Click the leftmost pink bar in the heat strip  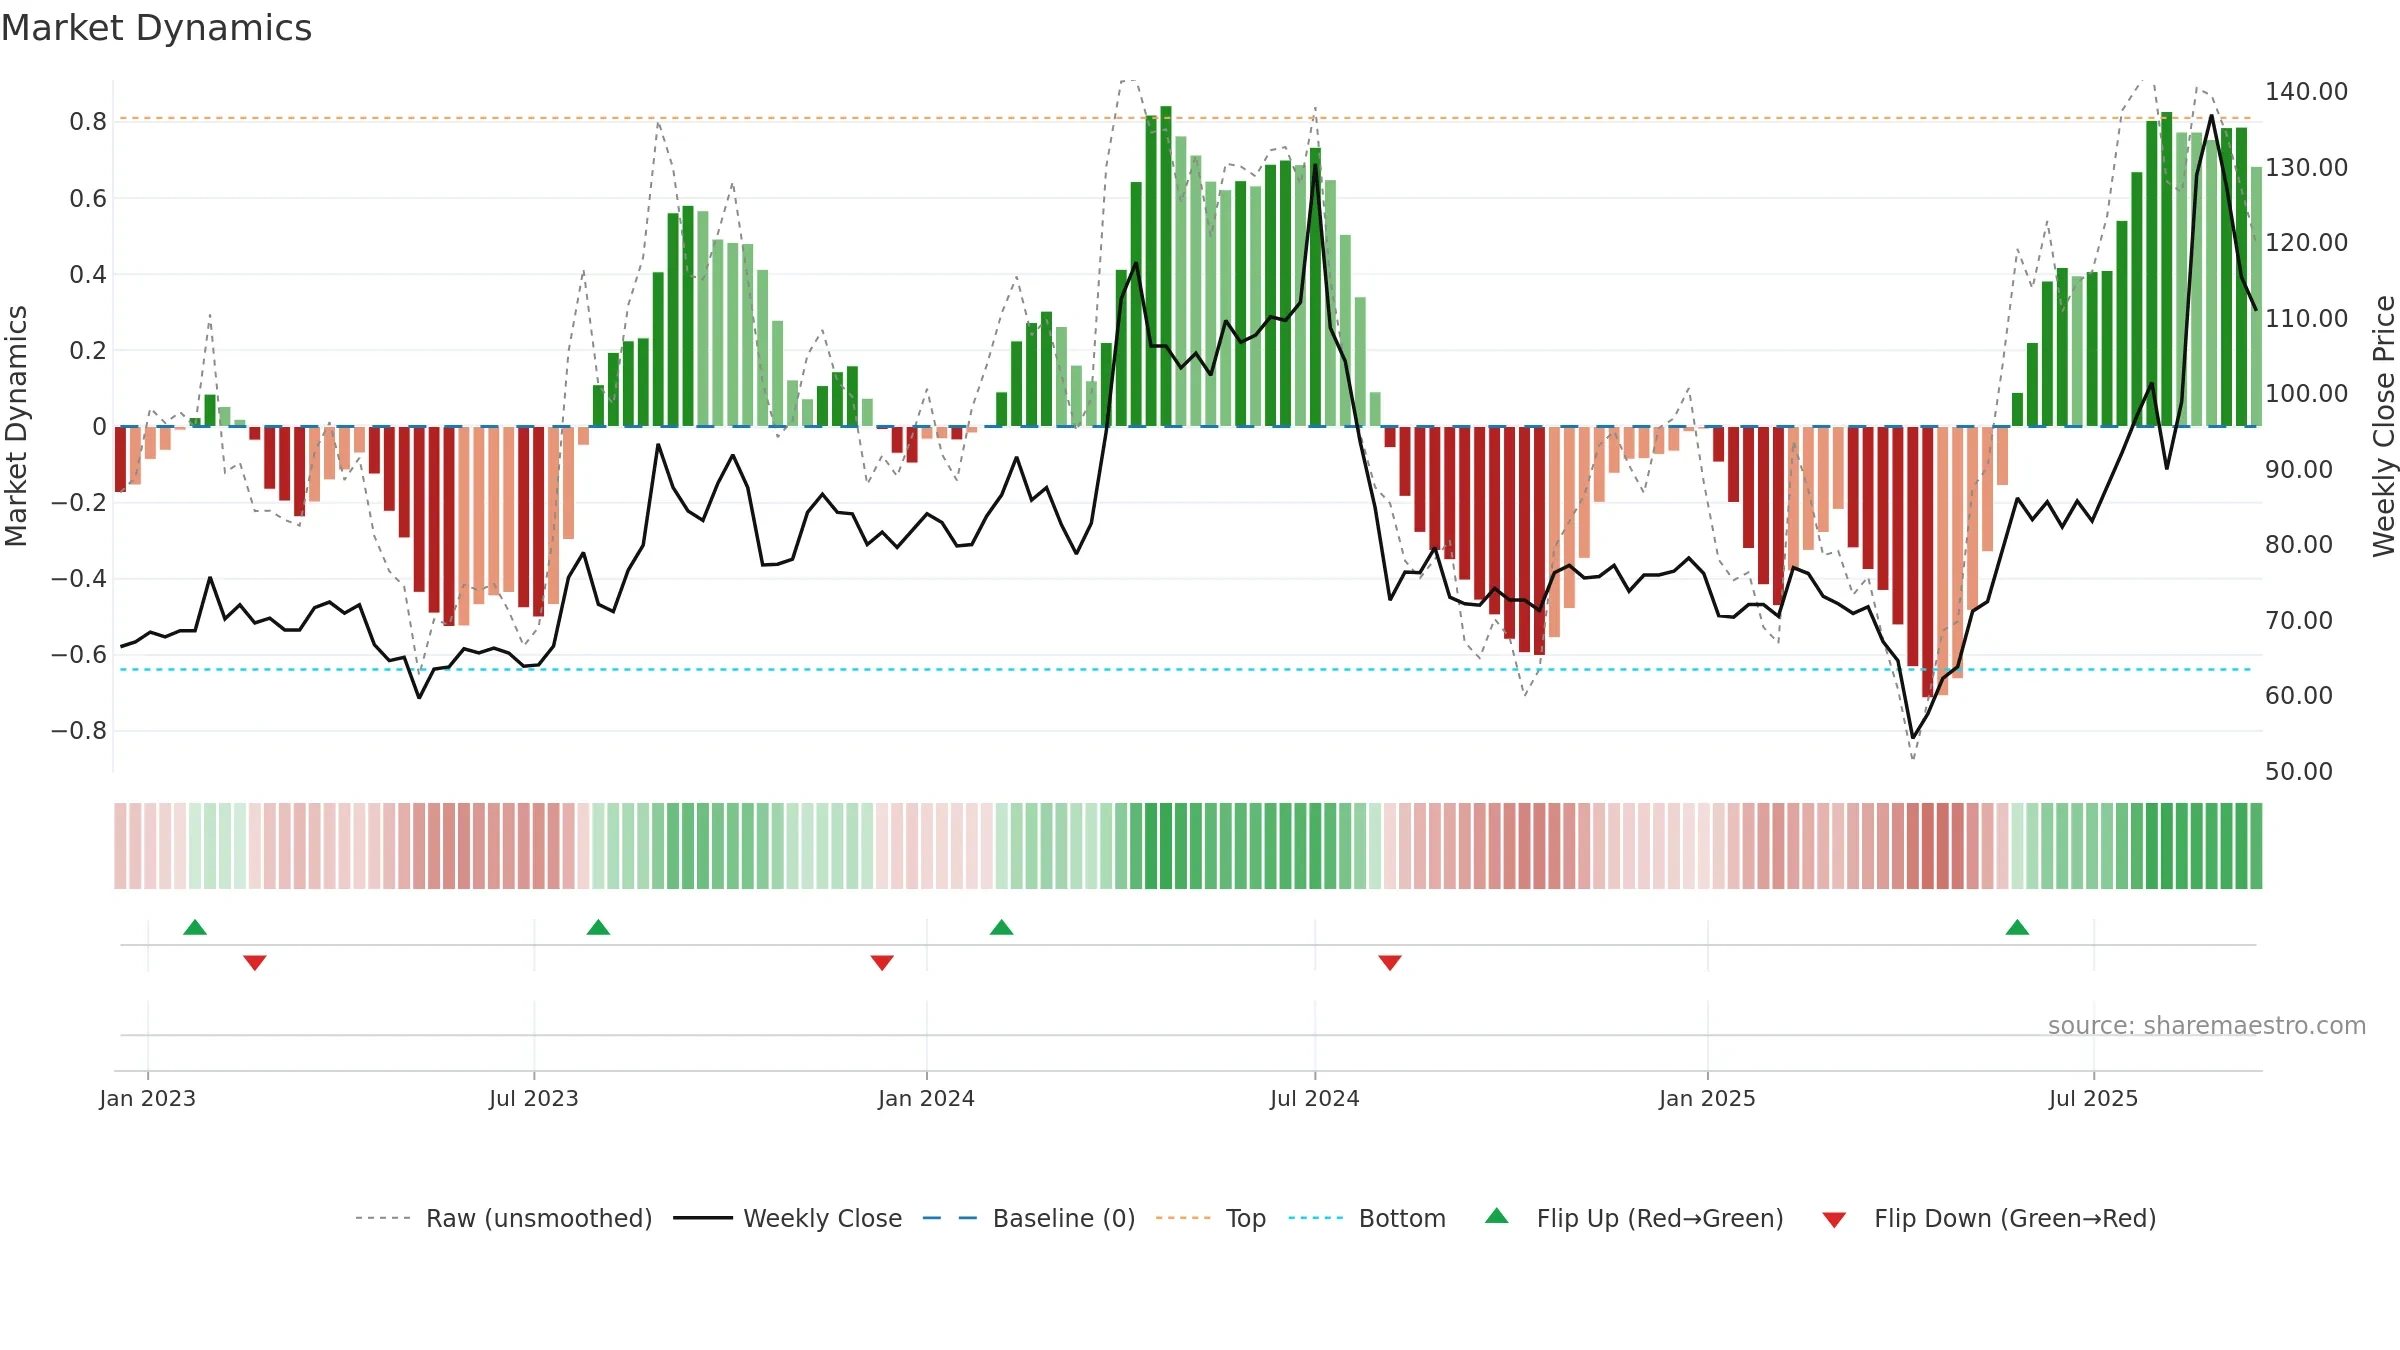[120, 846]
